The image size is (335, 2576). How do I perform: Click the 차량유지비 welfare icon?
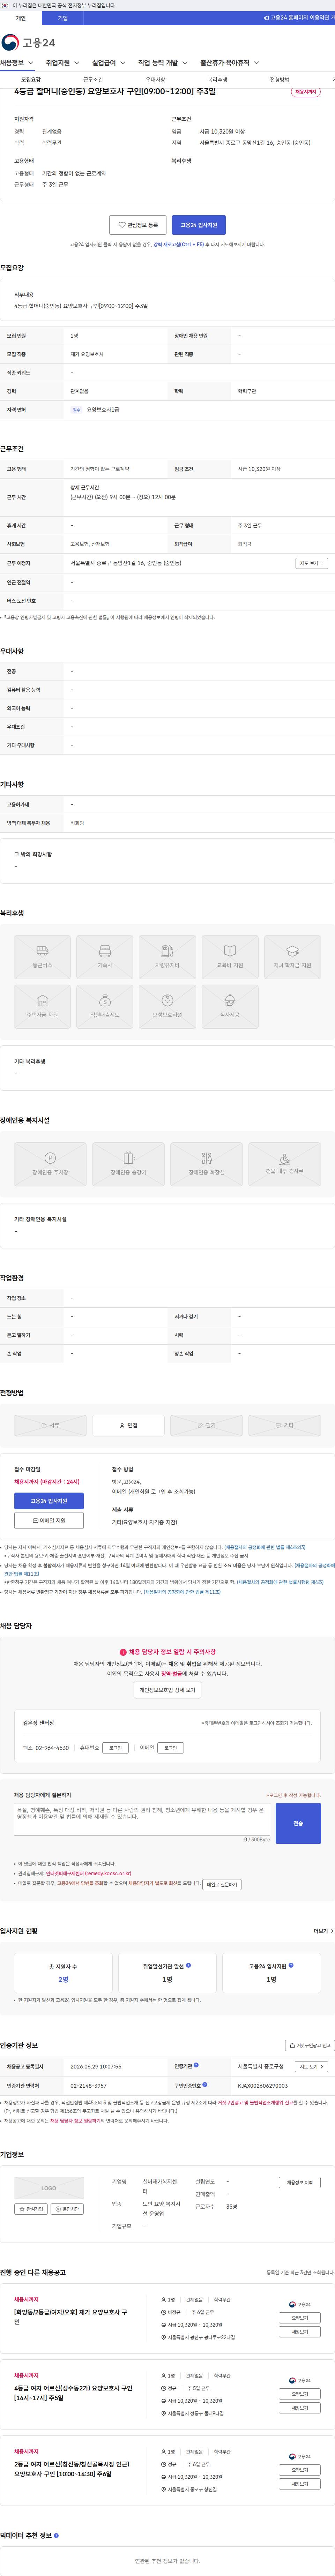pos(167,957)
